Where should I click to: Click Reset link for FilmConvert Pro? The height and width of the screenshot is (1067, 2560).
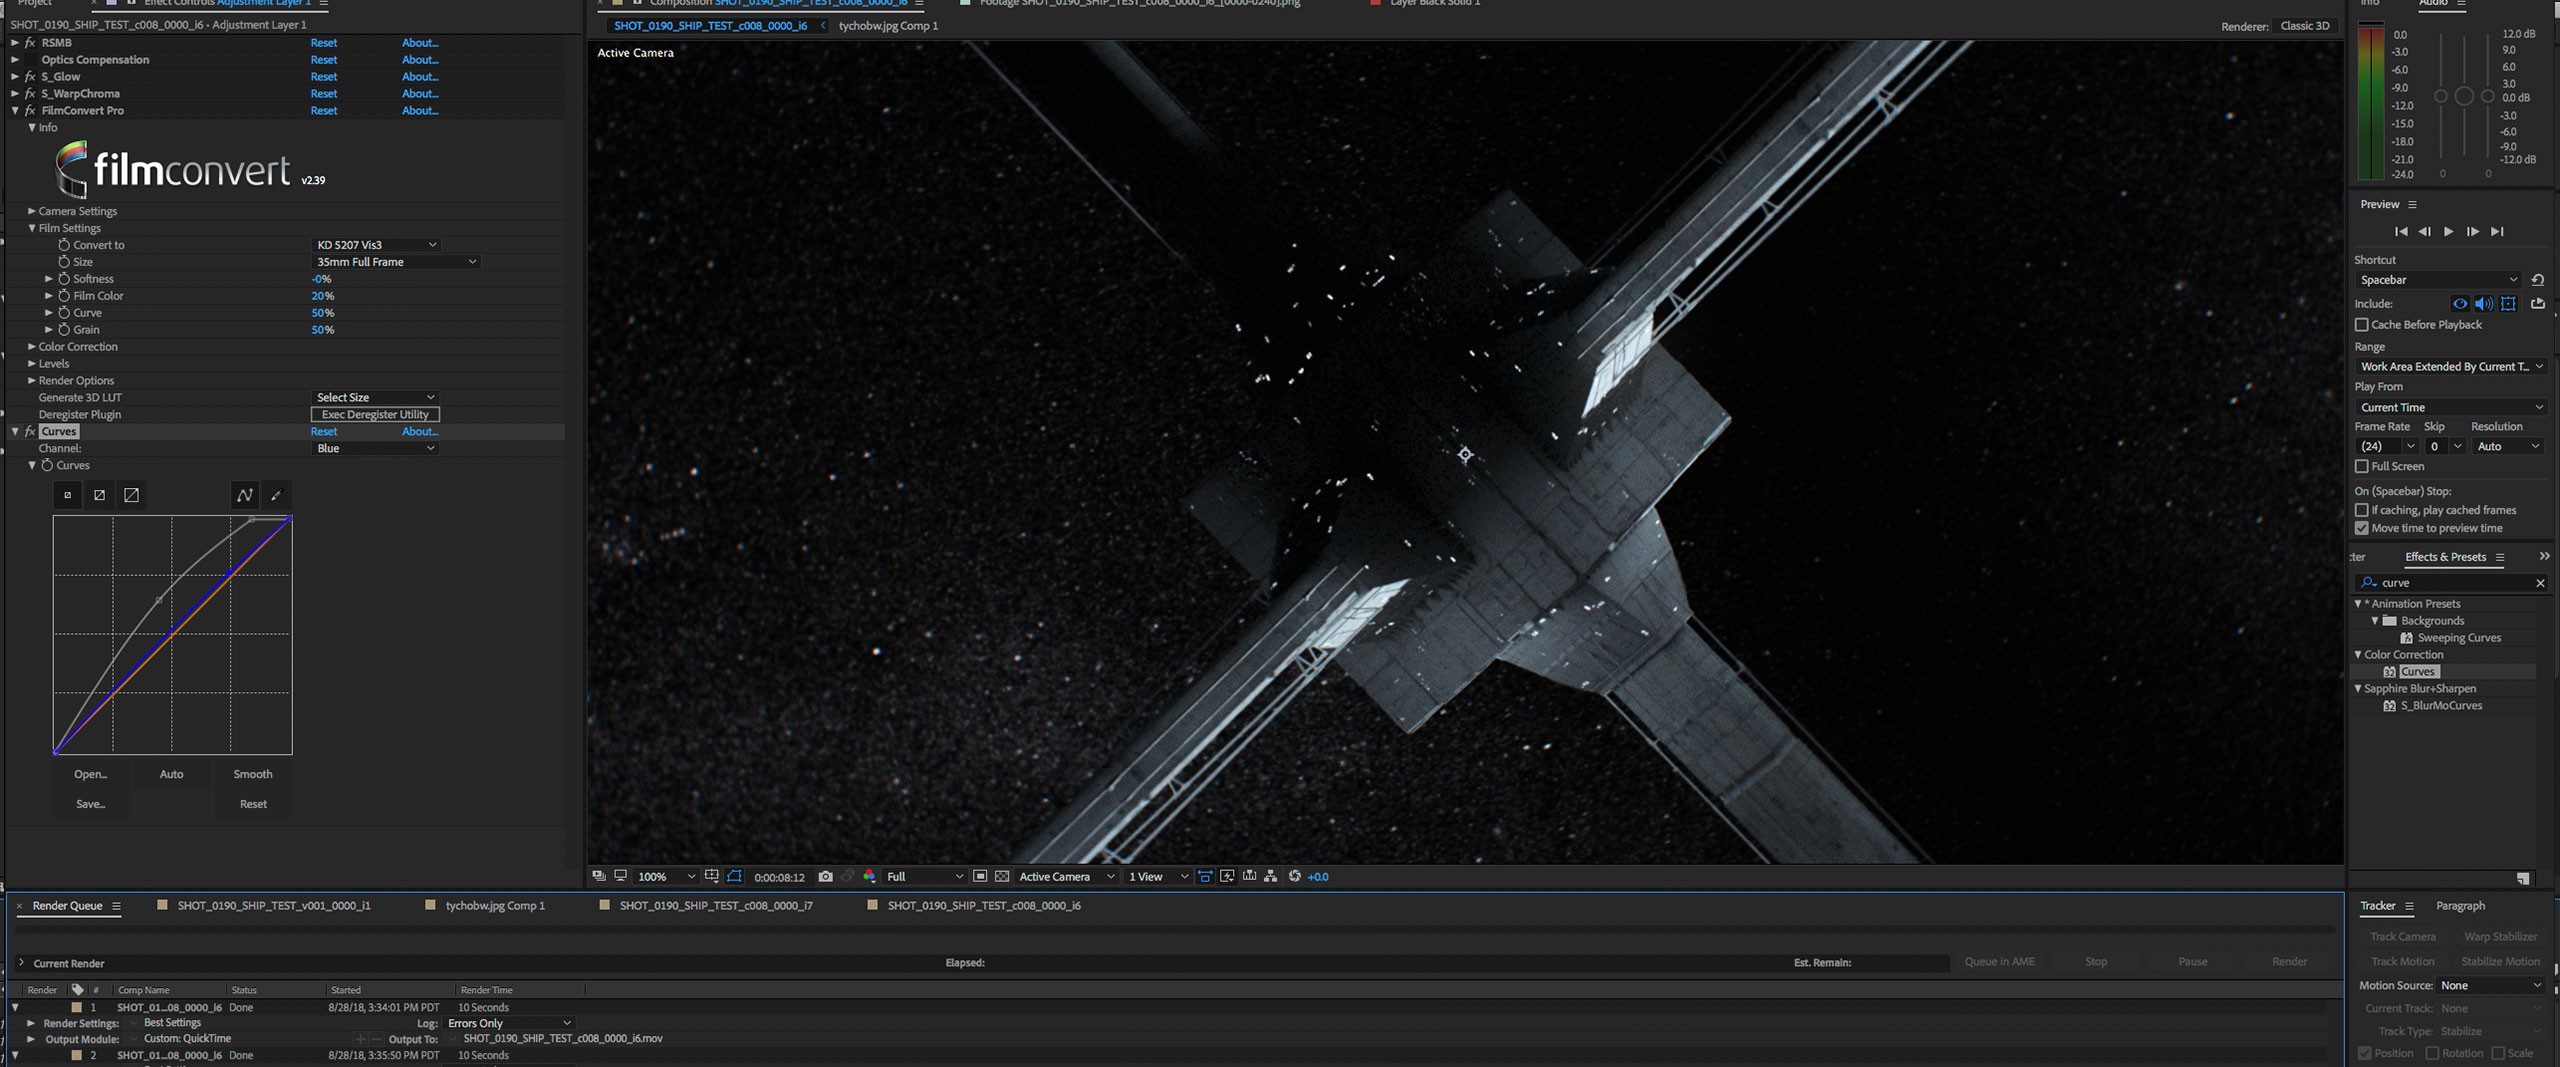323,111
